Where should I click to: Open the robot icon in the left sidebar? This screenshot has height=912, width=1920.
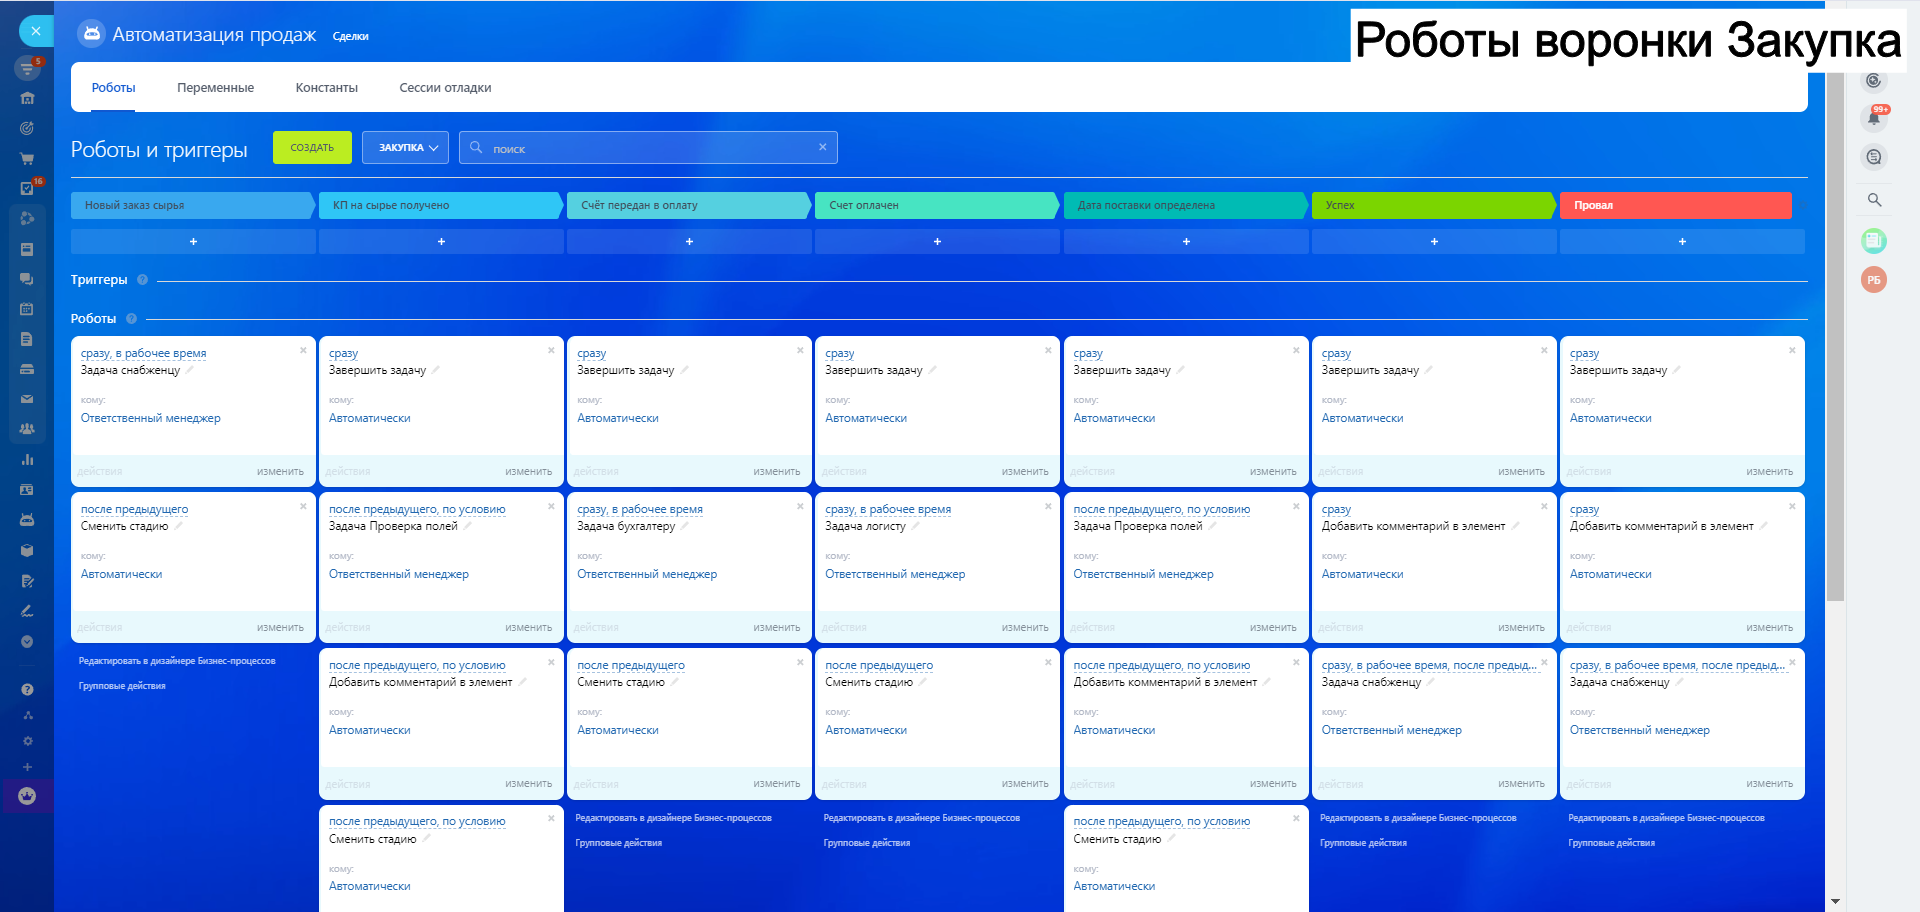(27, 520)
